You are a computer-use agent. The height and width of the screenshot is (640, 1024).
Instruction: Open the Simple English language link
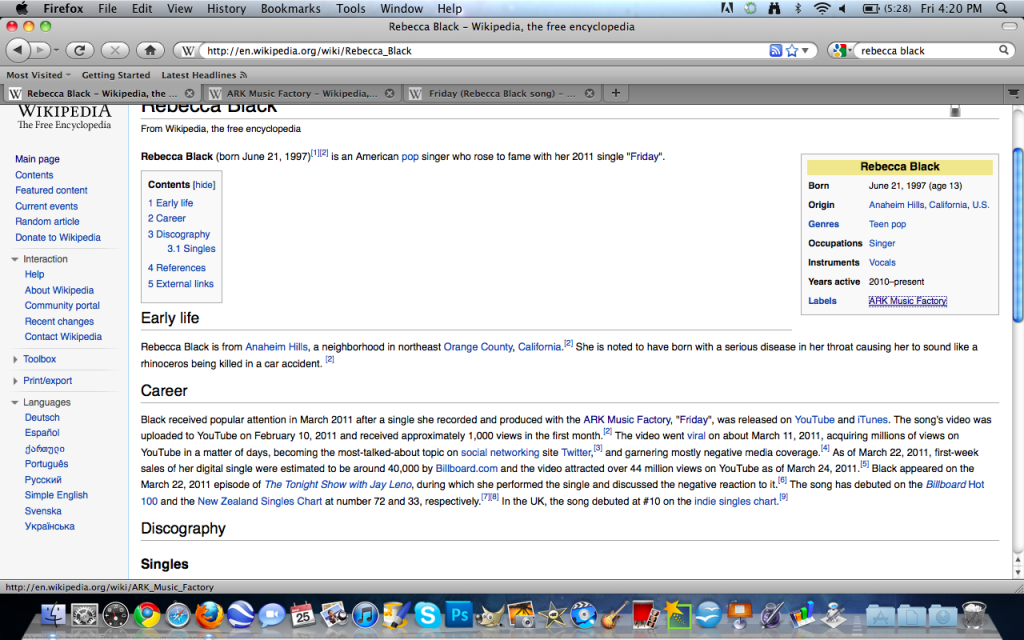click(x=56, y=495)
